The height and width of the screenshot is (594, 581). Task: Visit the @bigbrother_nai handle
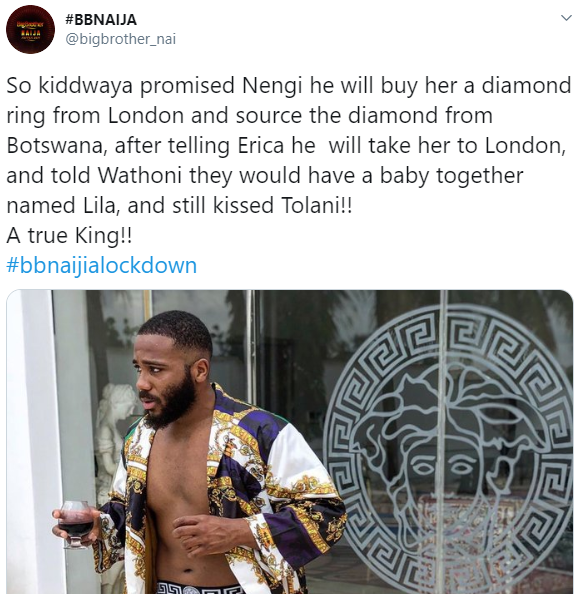[120, 39]
